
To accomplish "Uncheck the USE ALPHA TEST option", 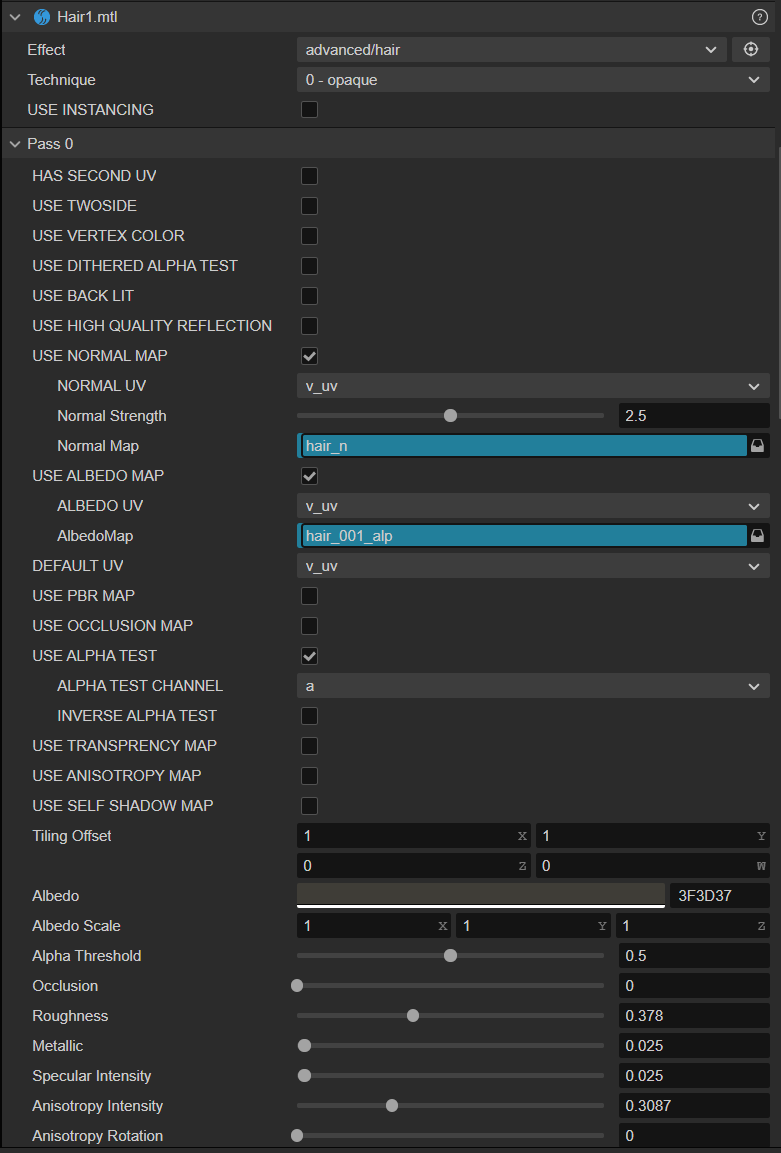I will click(310, 656).
